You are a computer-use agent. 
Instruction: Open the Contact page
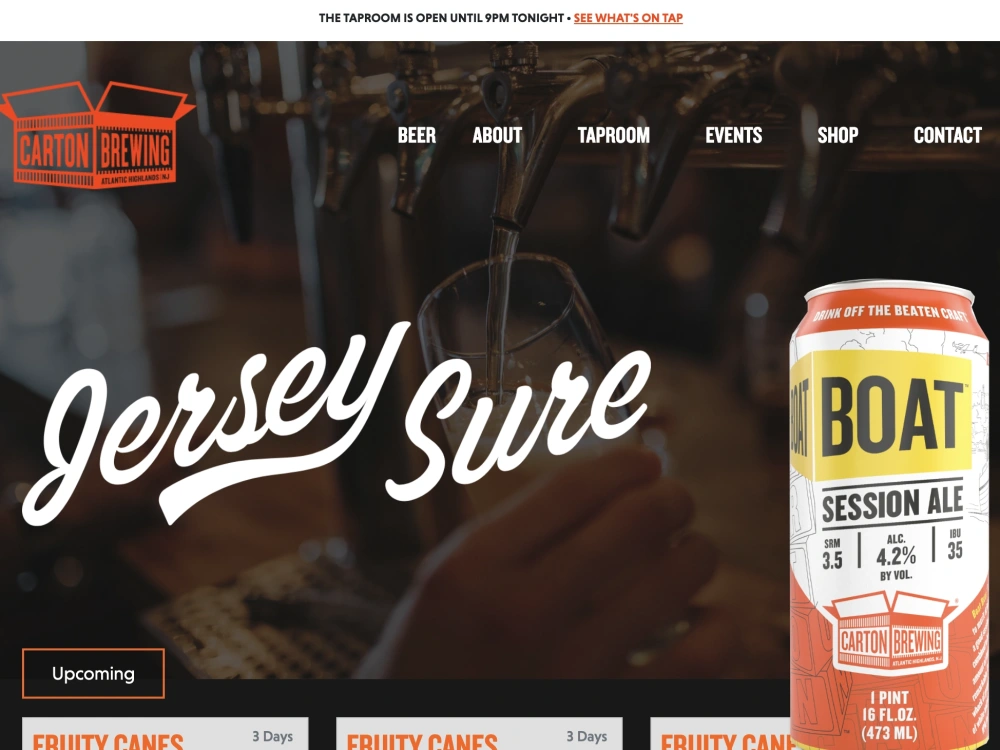[947, 135]
